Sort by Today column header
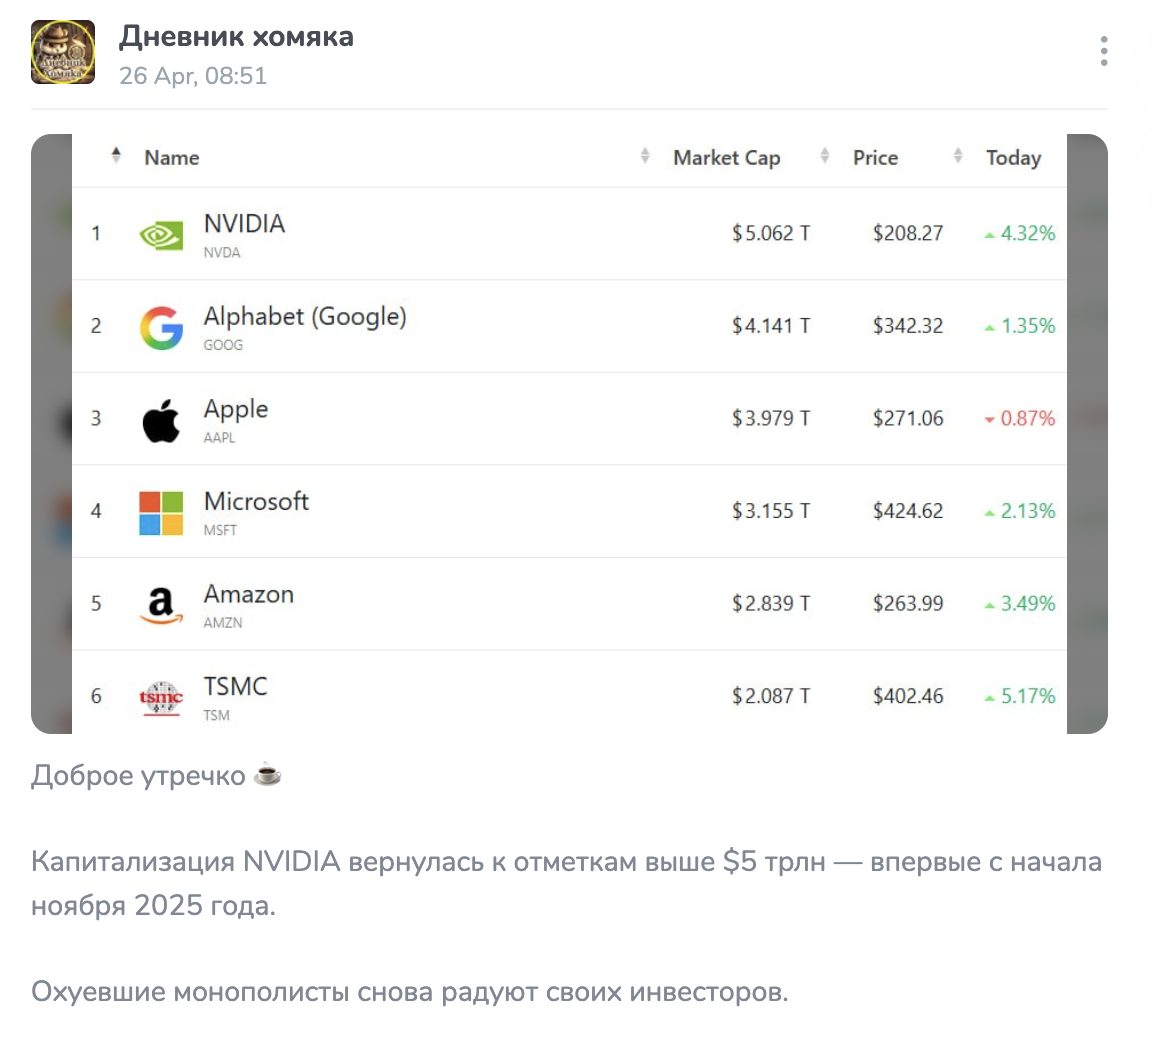1152x1042 pixels. coord(1013,158)
